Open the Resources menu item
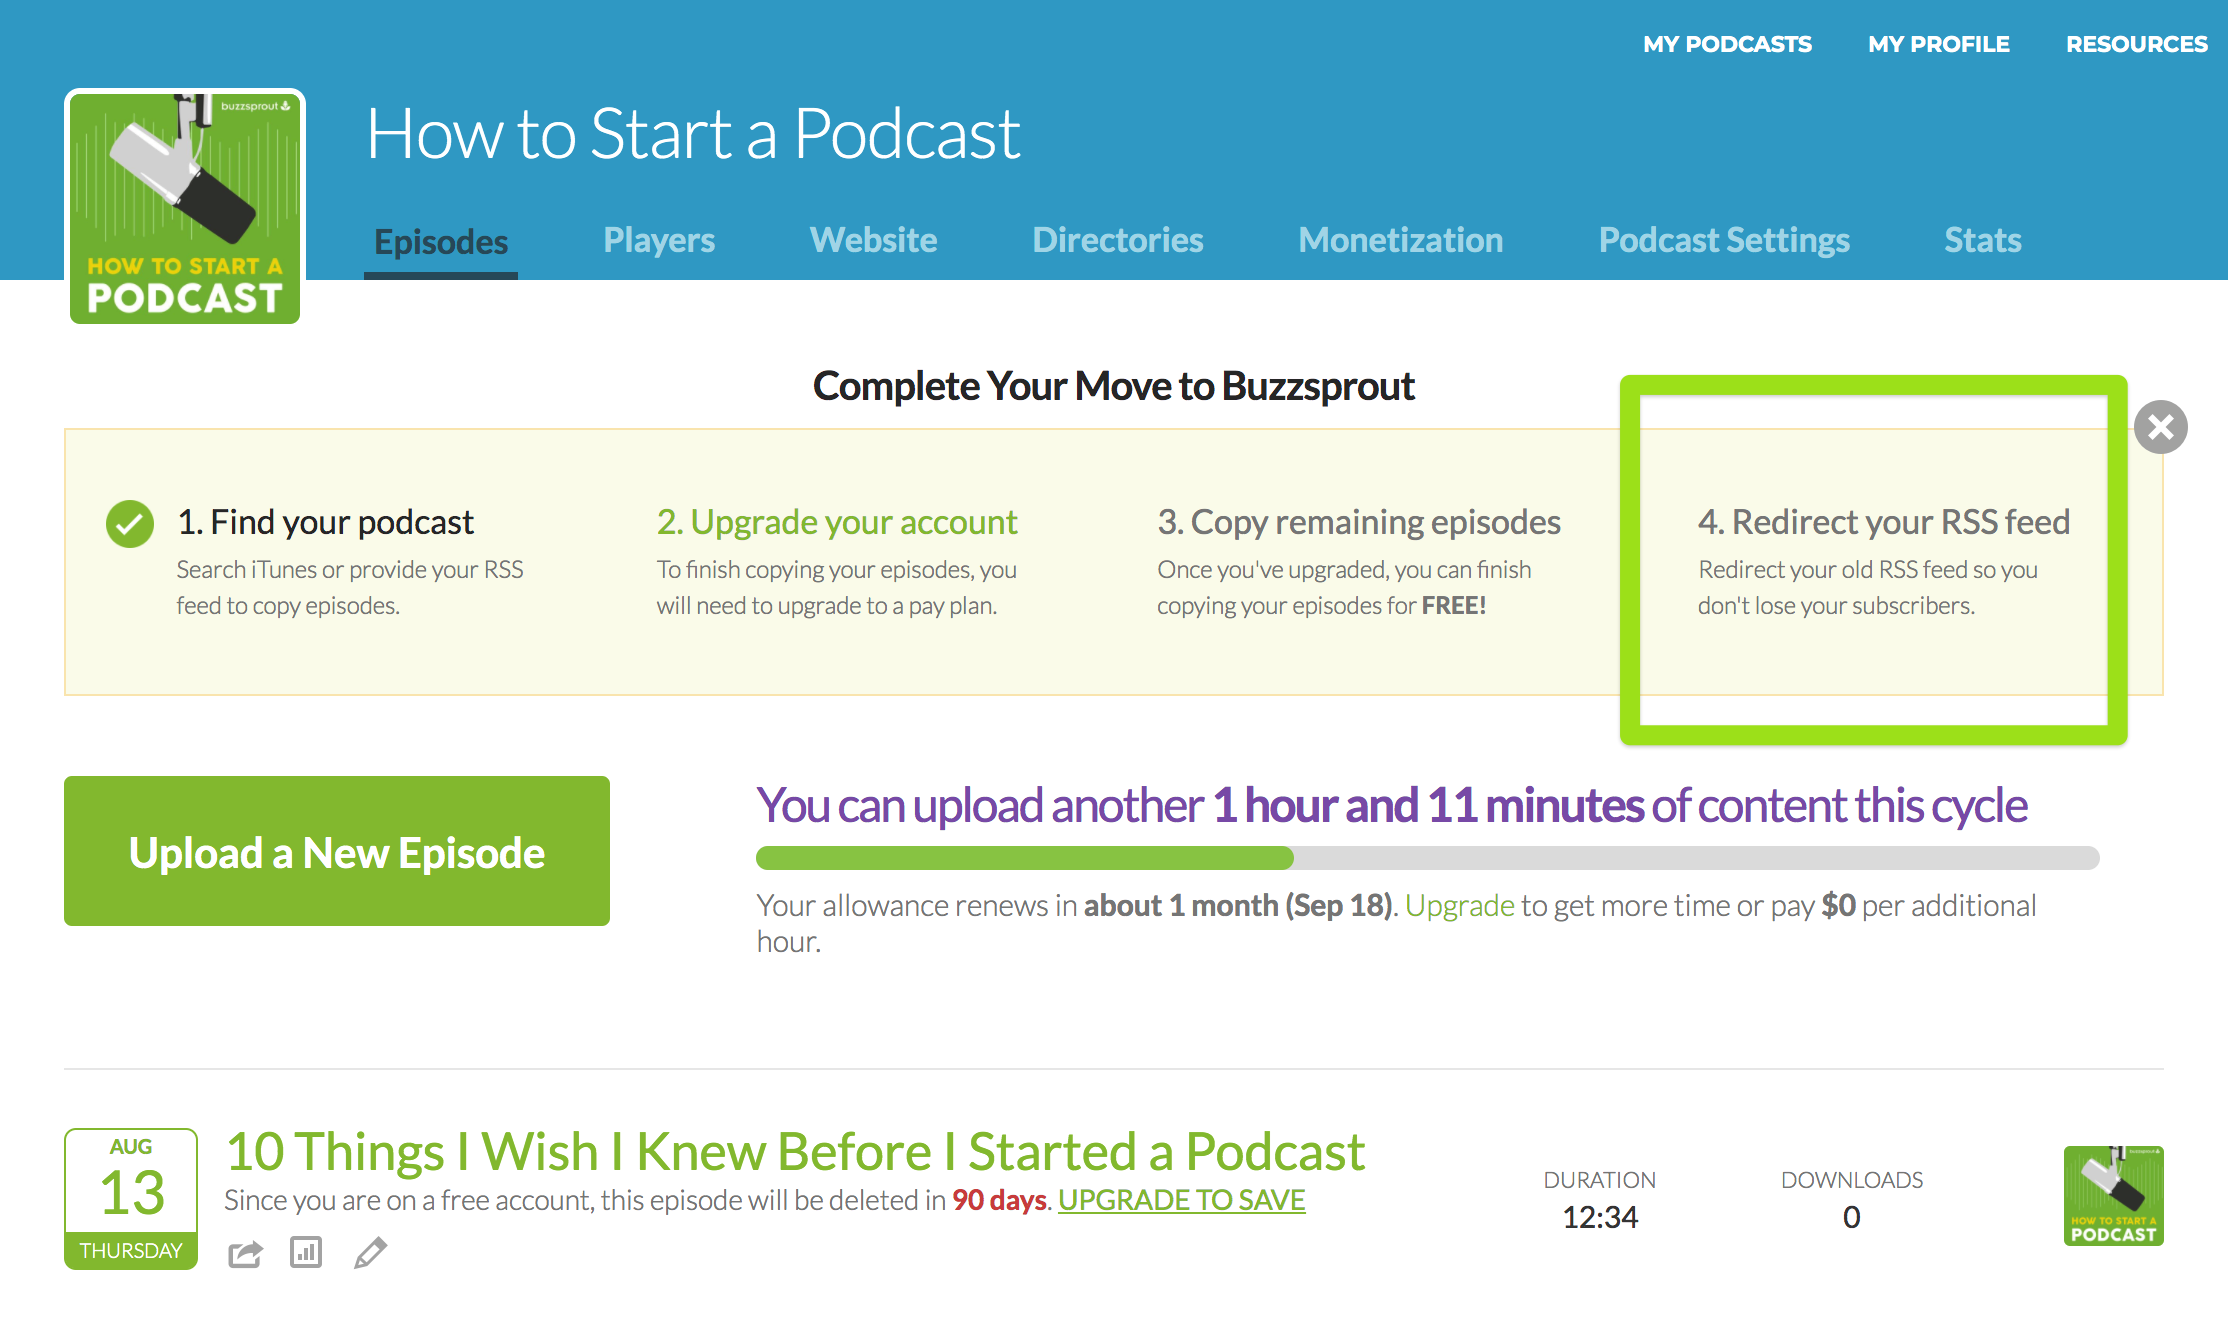The height and width of the screenshot is (1326, 2228). click(x=2136, y=44)
